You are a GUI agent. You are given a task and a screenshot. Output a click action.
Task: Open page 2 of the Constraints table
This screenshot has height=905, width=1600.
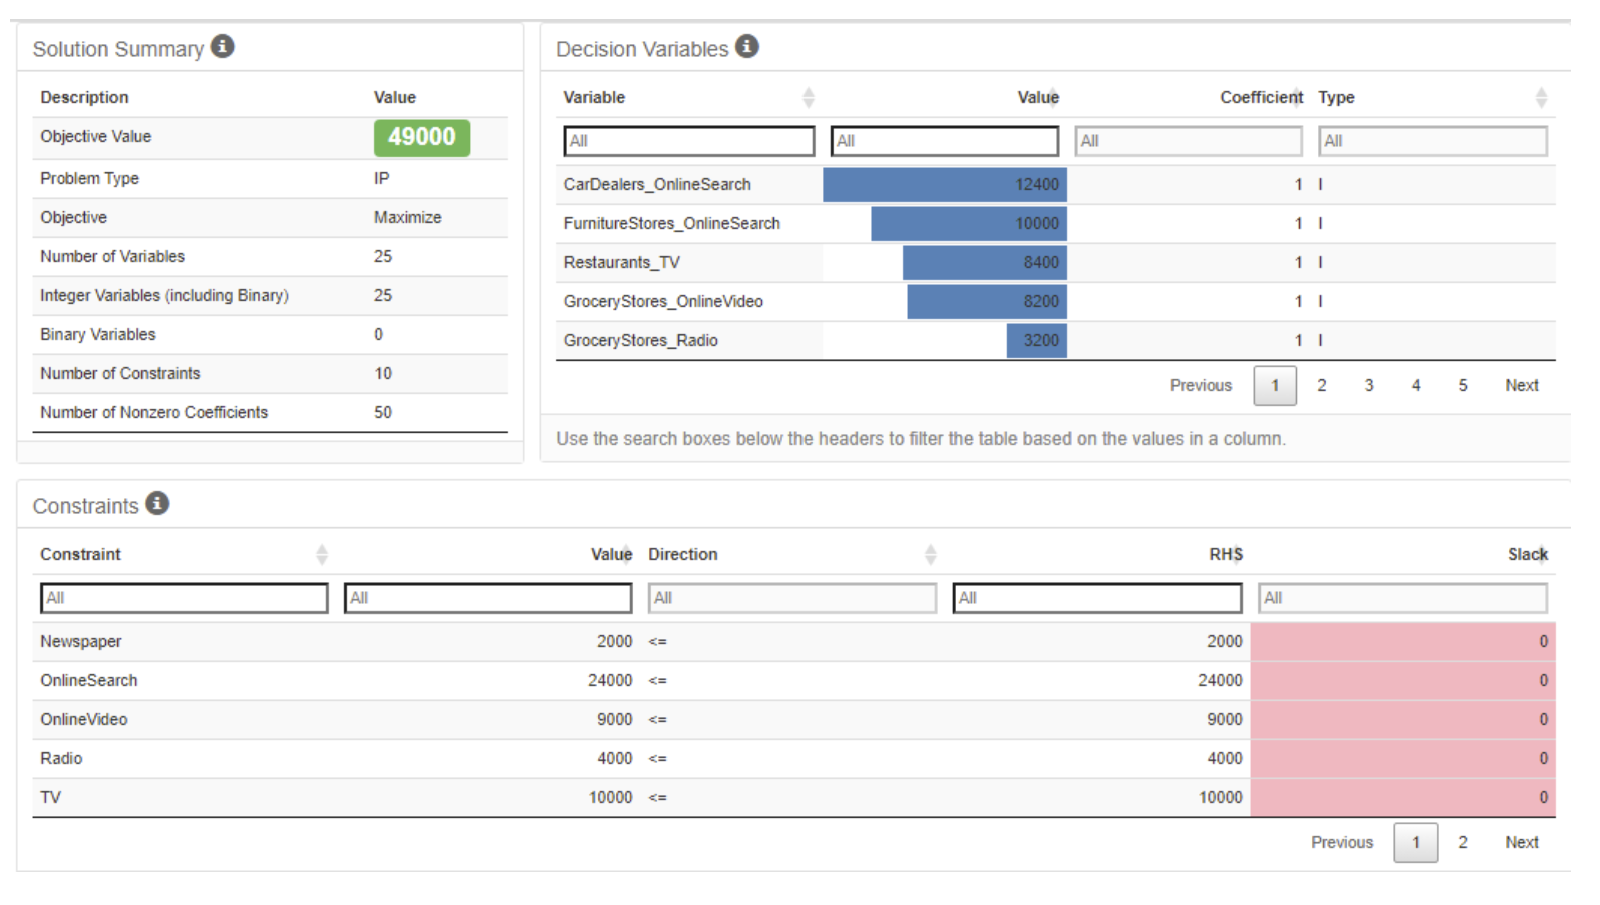1462,842
